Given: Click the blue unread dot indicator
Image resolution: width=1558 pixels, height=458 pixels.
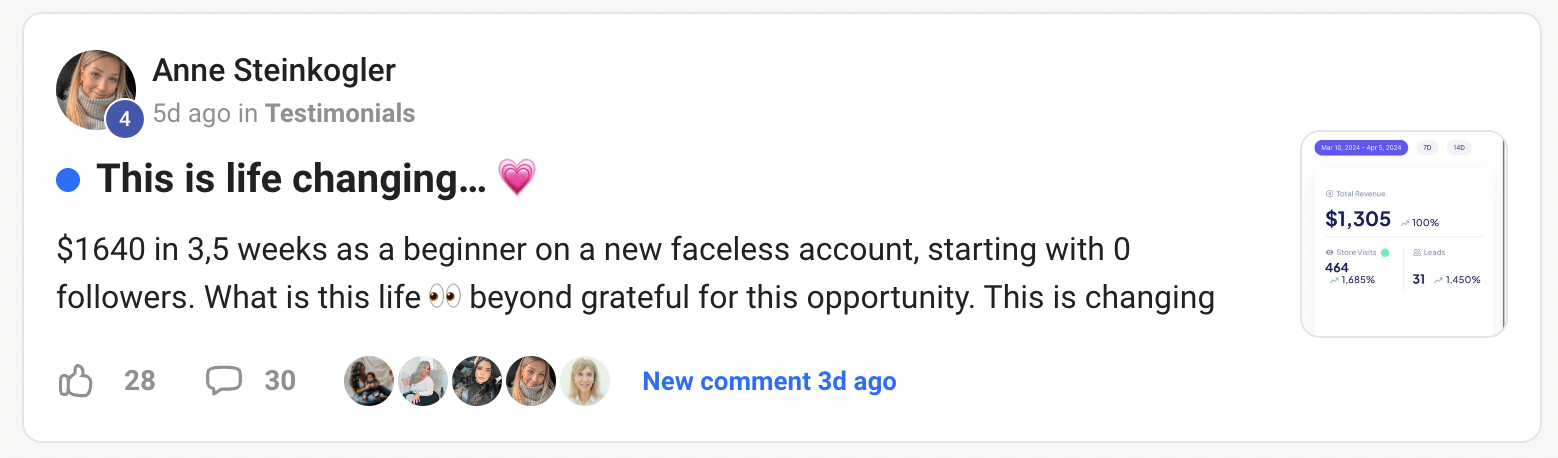Looking at the screenshot, I should [x=68, y=180].
